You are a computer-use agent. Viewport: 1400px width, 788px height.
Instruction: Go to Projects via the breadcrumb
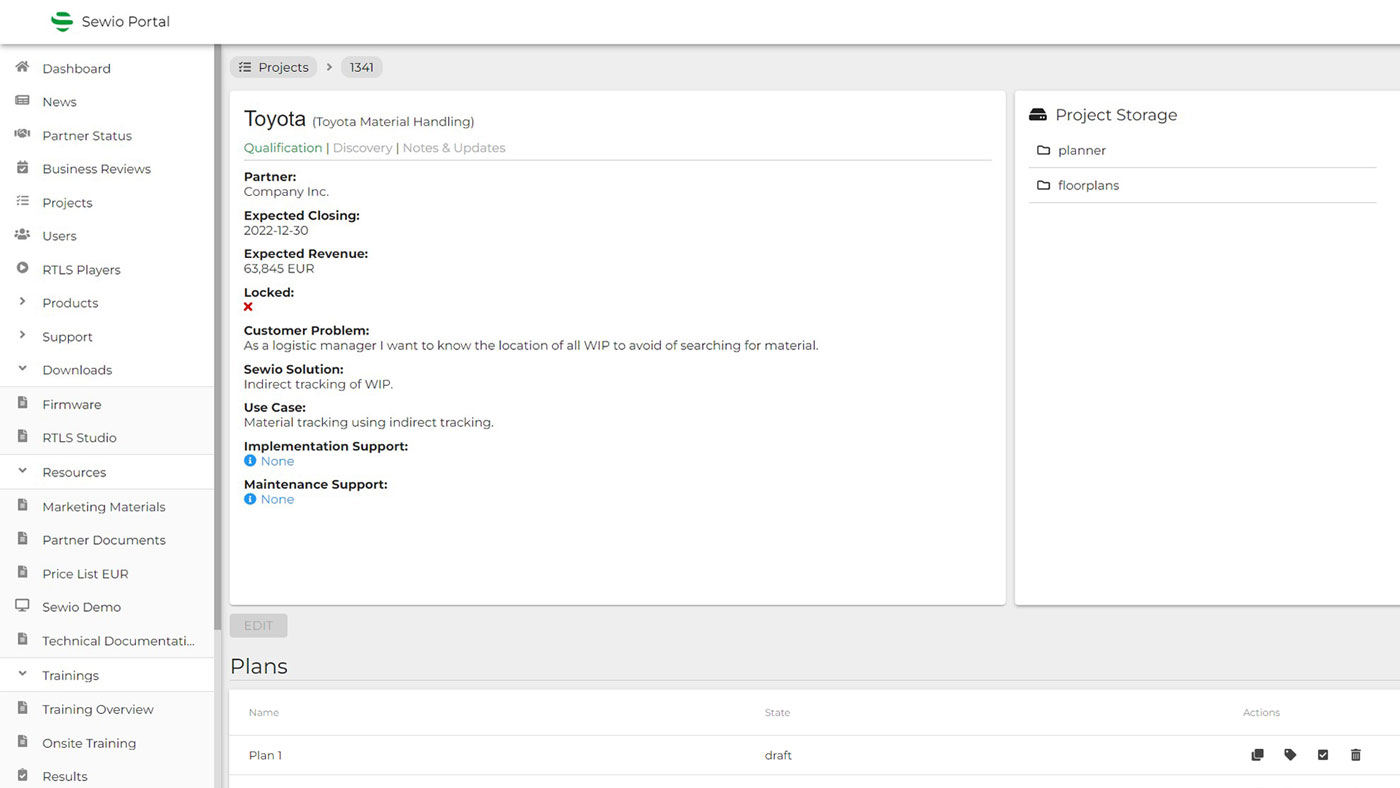click(x=273, y=67)
